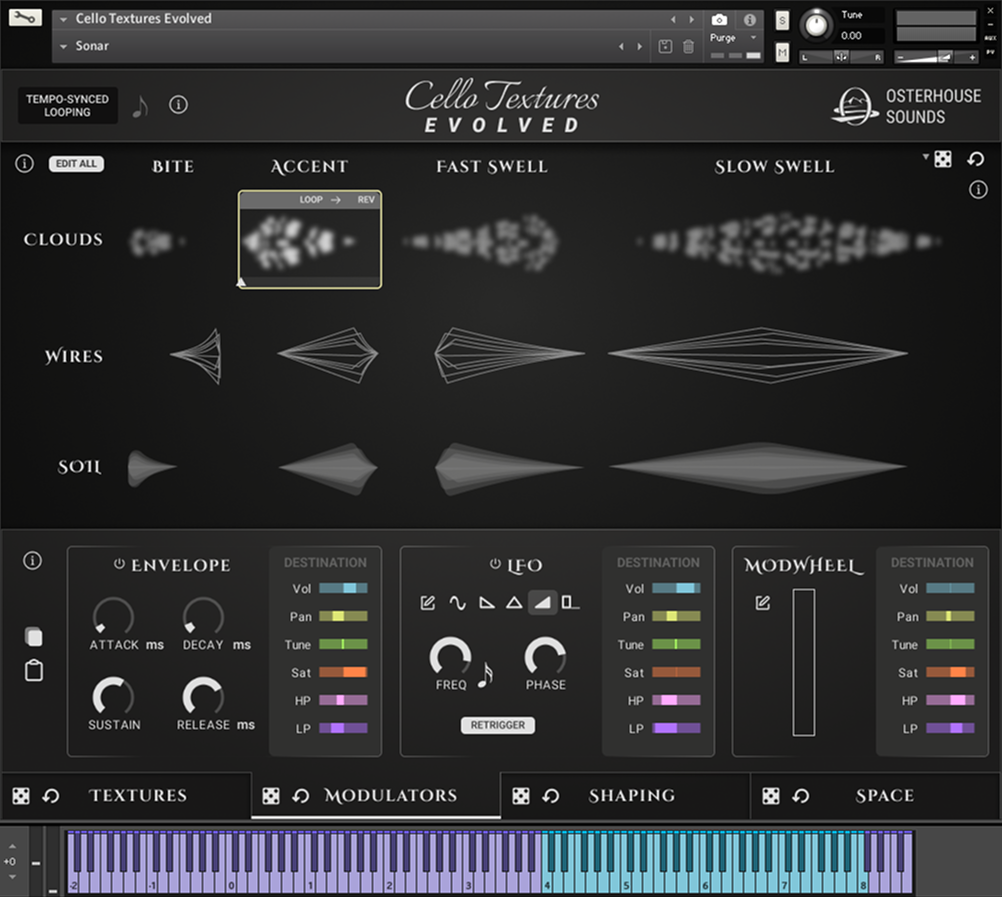The width and height of the screenshot is (1002, 897).
Task: Open the Sonar preset dropdown
Action: [64, 46]
